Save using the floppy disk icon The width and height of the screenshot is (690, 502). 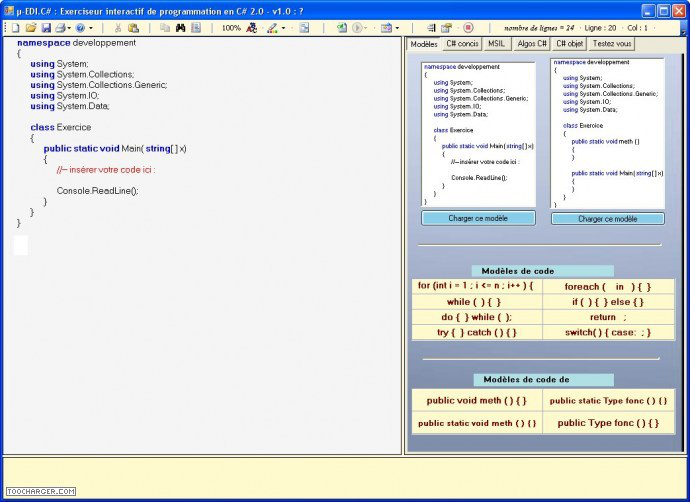(x=46, y=28)
